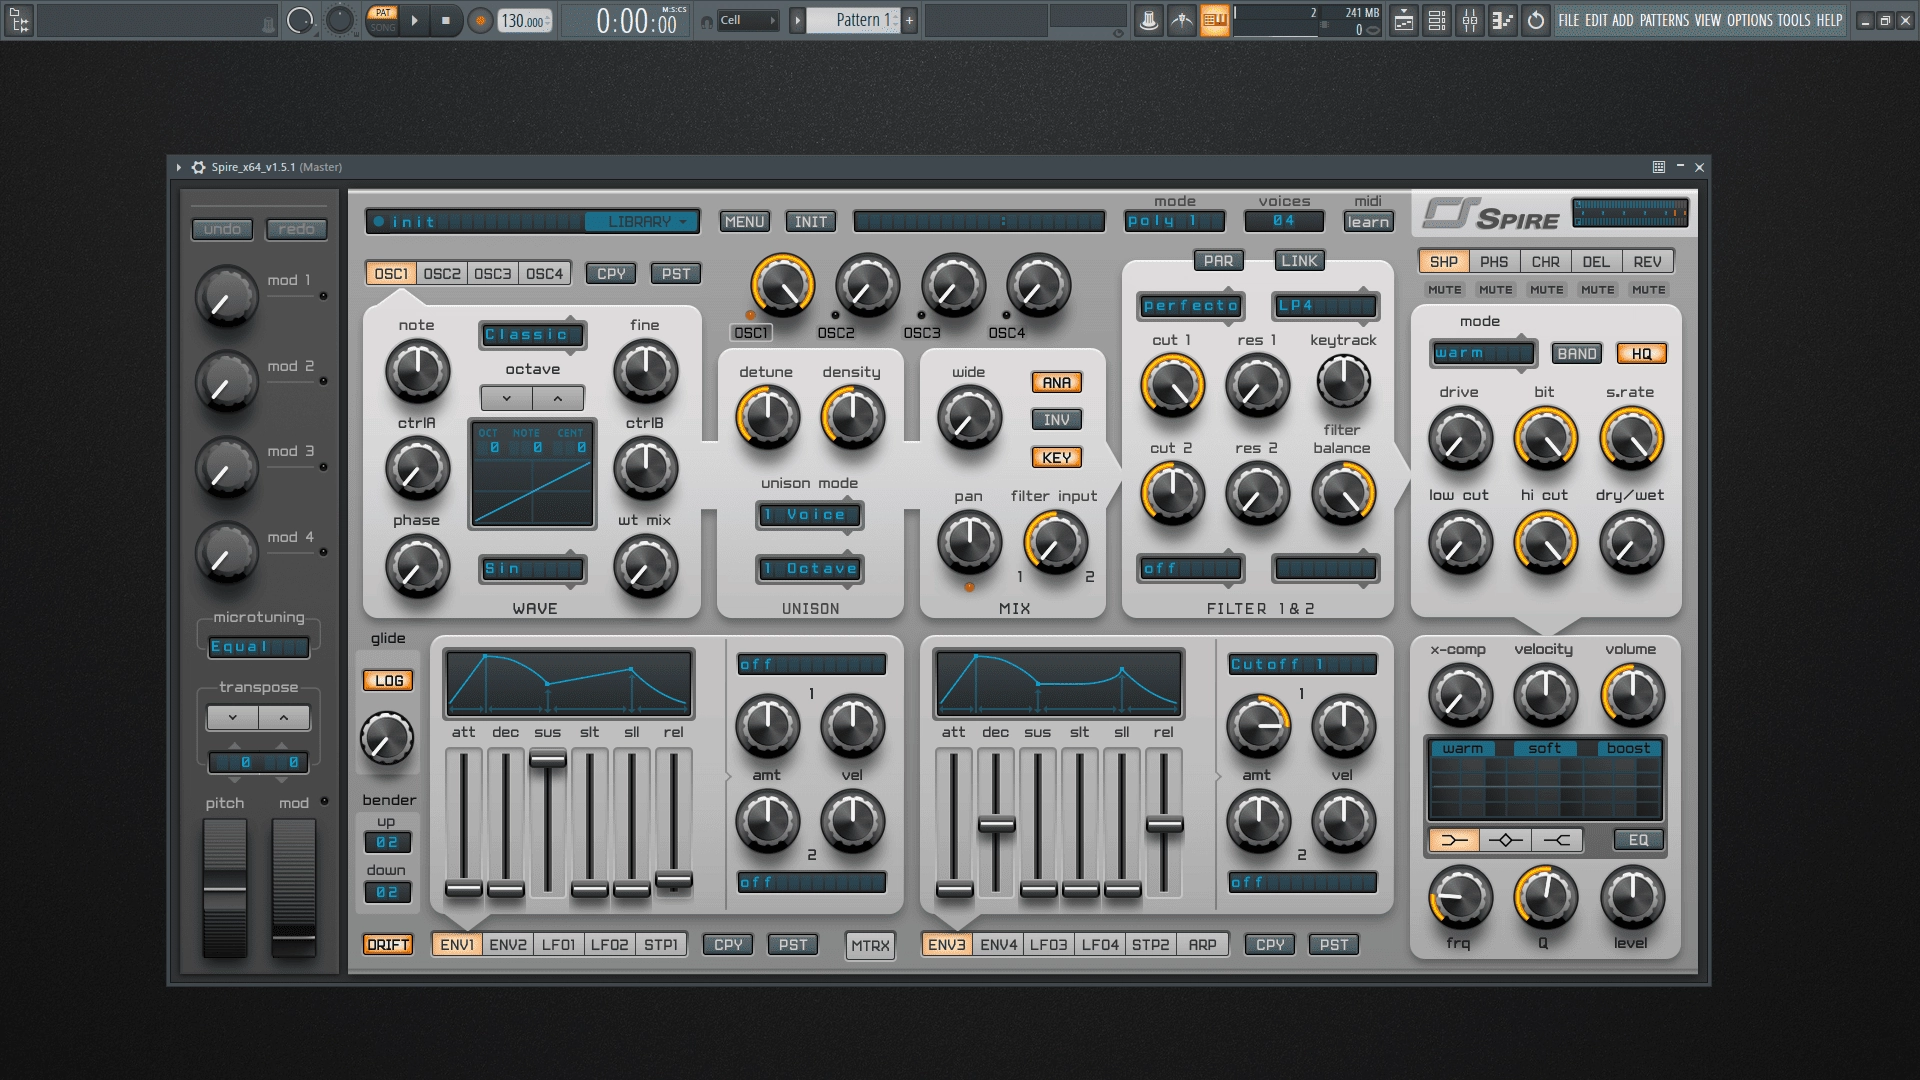Image resolution: width=1920 pixels, height=1080 pixels.
Task: Click the circular undo-history arrow icon
Action: (1536, 20)
